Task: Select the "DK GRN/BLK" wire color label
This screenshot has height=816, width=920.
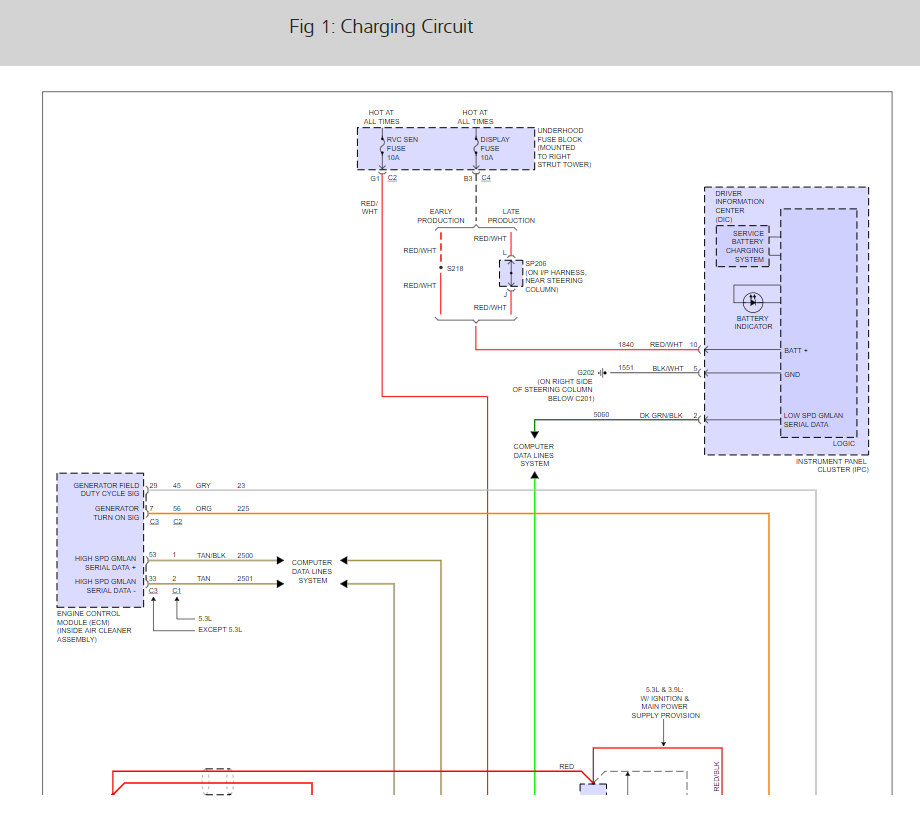Action: point(661,416)
